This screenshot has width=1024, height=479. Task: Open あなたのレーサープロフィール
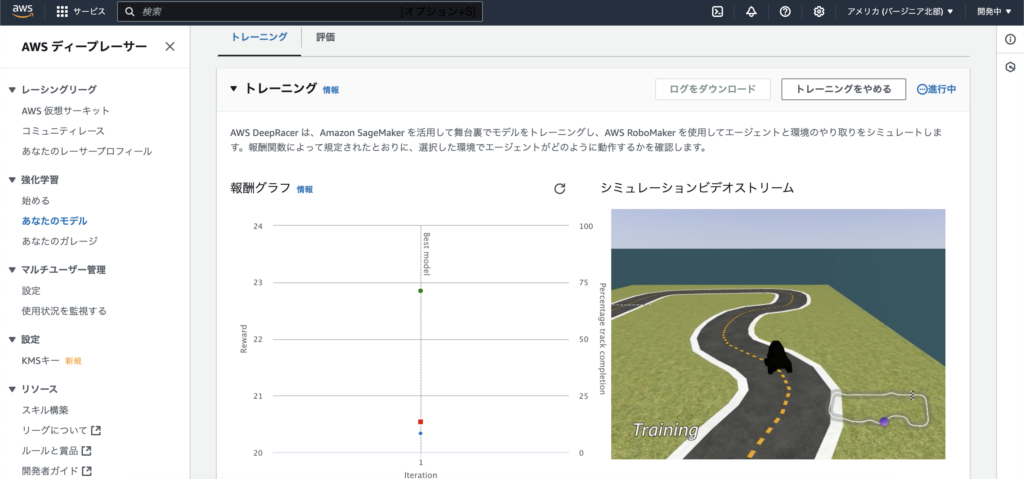87,151
